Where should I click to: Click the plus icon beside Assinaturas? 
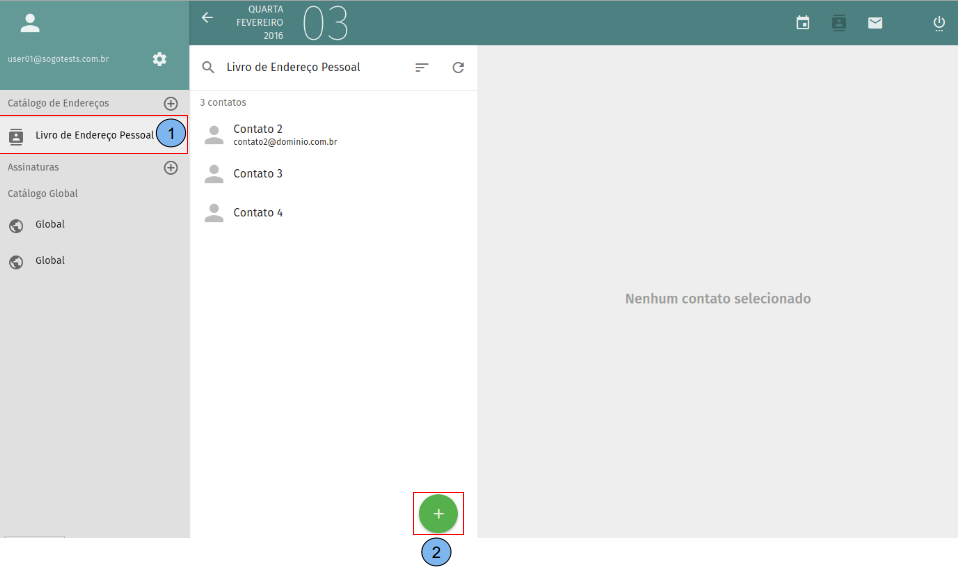pos(170,168)
